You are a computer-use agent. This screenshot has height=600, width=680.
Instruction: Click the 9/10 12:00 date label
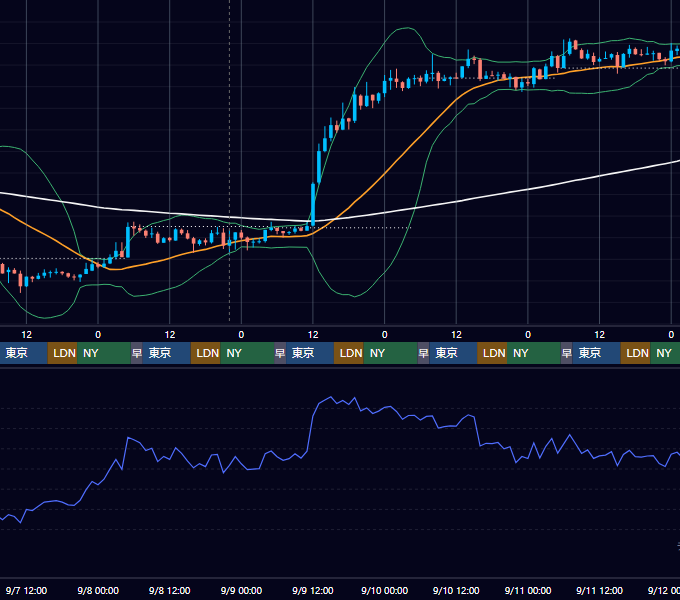coord(456,590)
